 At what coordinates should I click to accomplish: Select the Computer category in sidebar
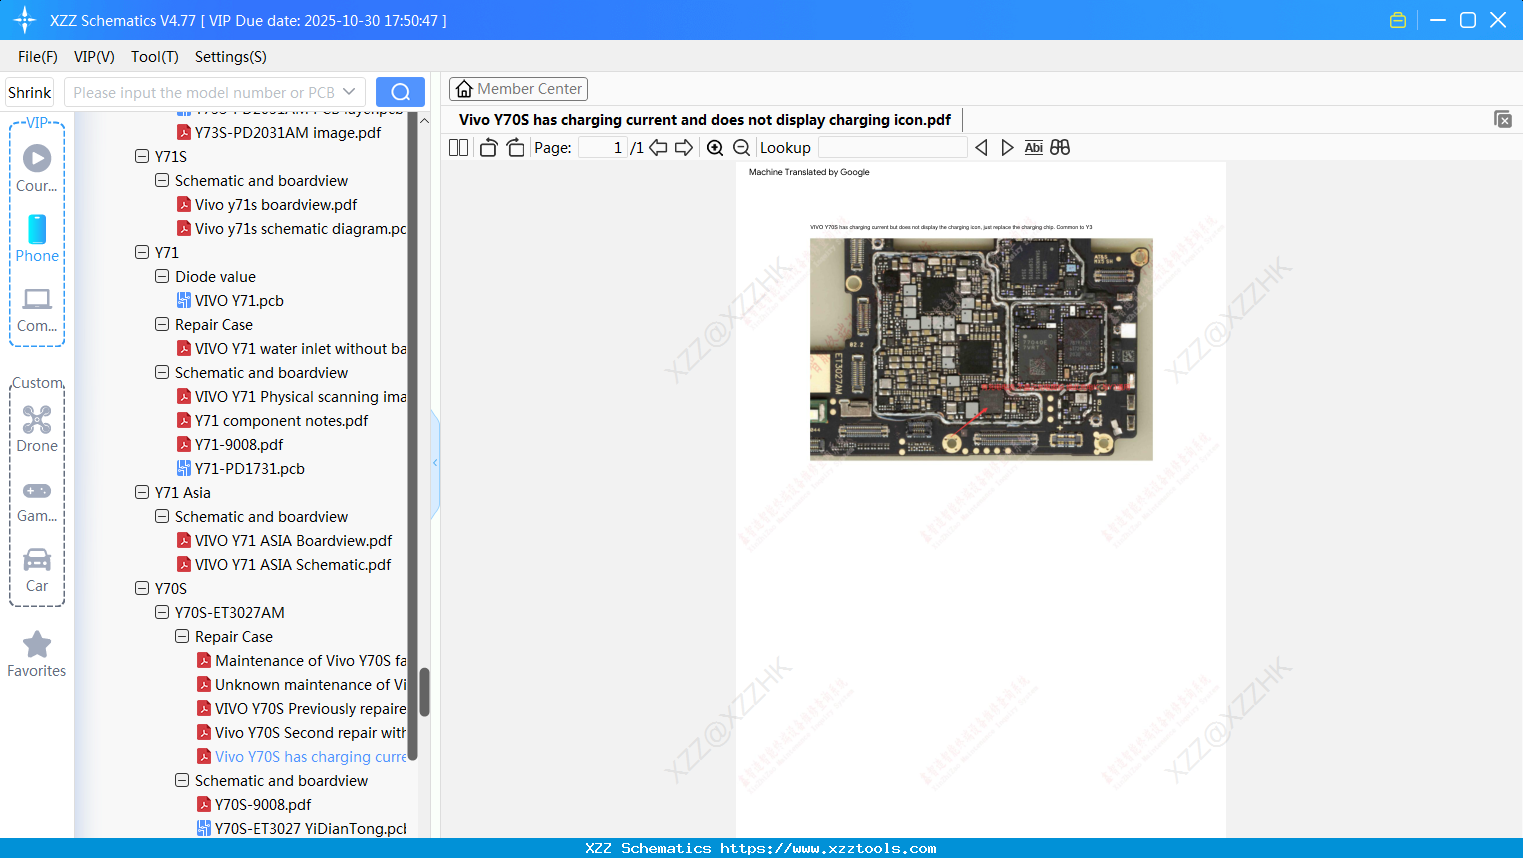(x=37, y=310)
